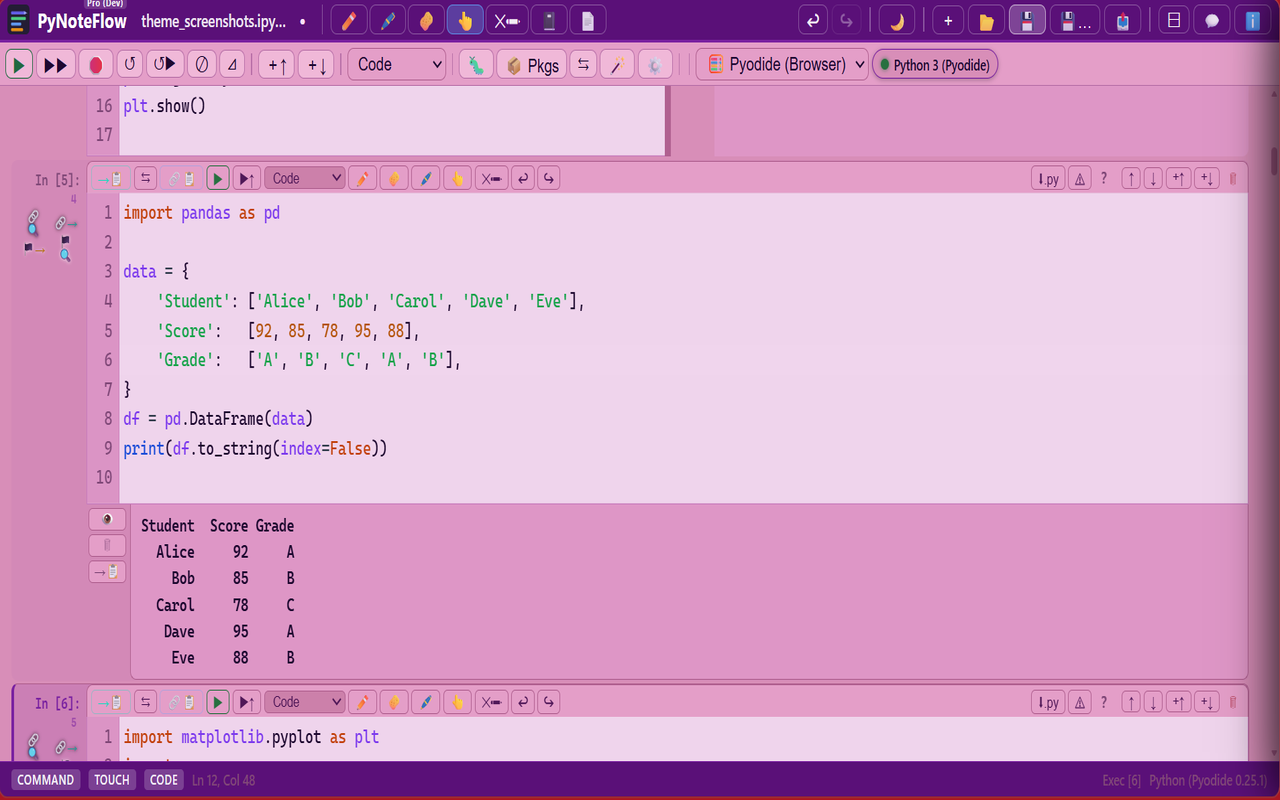This screenshot has width=1280, height=800.
Task: Click the Python 3 (Pyodide) kernel status pill
Action: tap(935, 65)
